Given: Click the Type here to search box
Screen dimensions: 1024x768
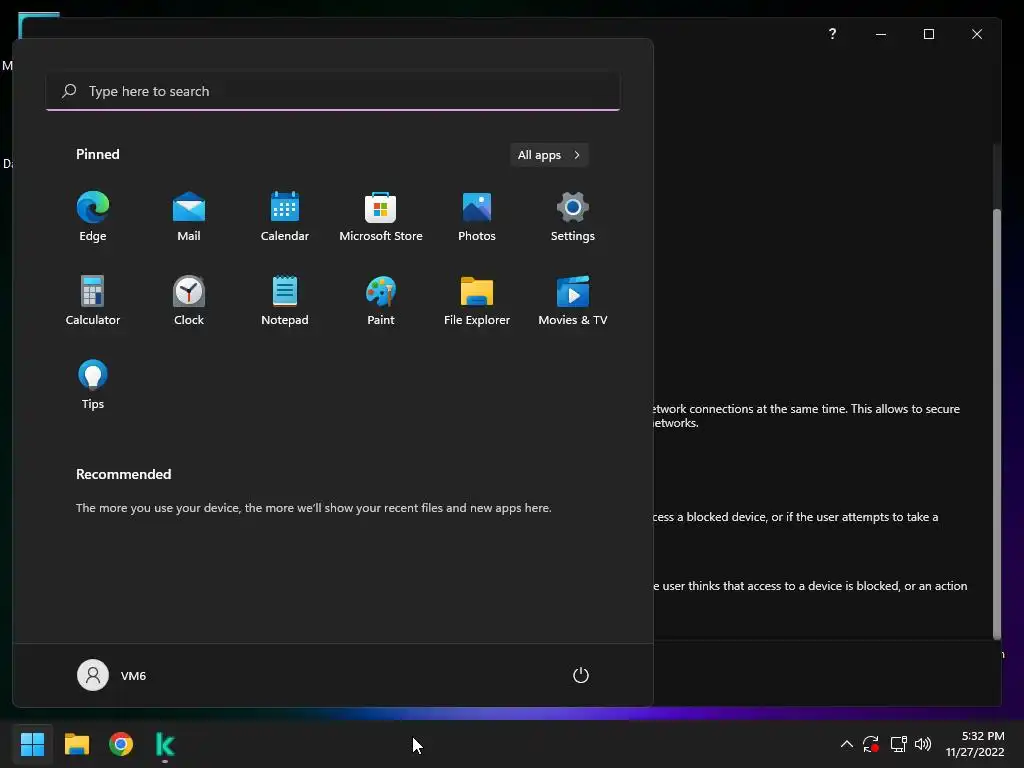Looking at the screenshot, I should click(333, 91).
